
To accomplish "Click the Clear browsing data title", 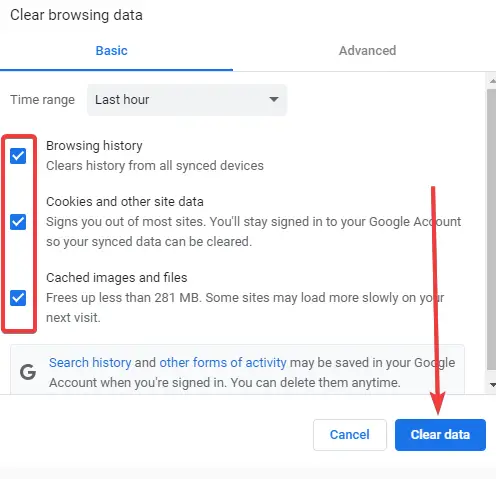I will click(x=76, y=15).
